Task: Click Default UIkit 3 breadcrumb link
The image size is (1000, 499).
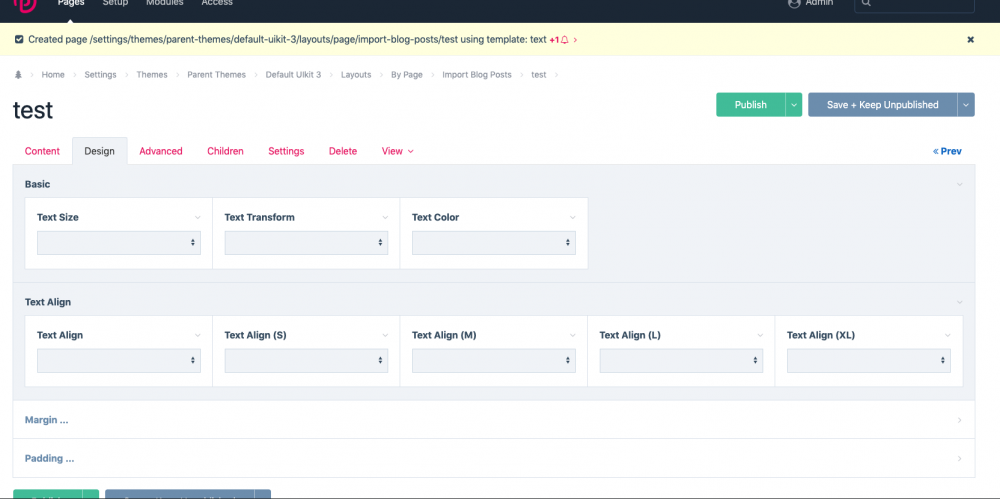Action: click(x=293, y=75)
